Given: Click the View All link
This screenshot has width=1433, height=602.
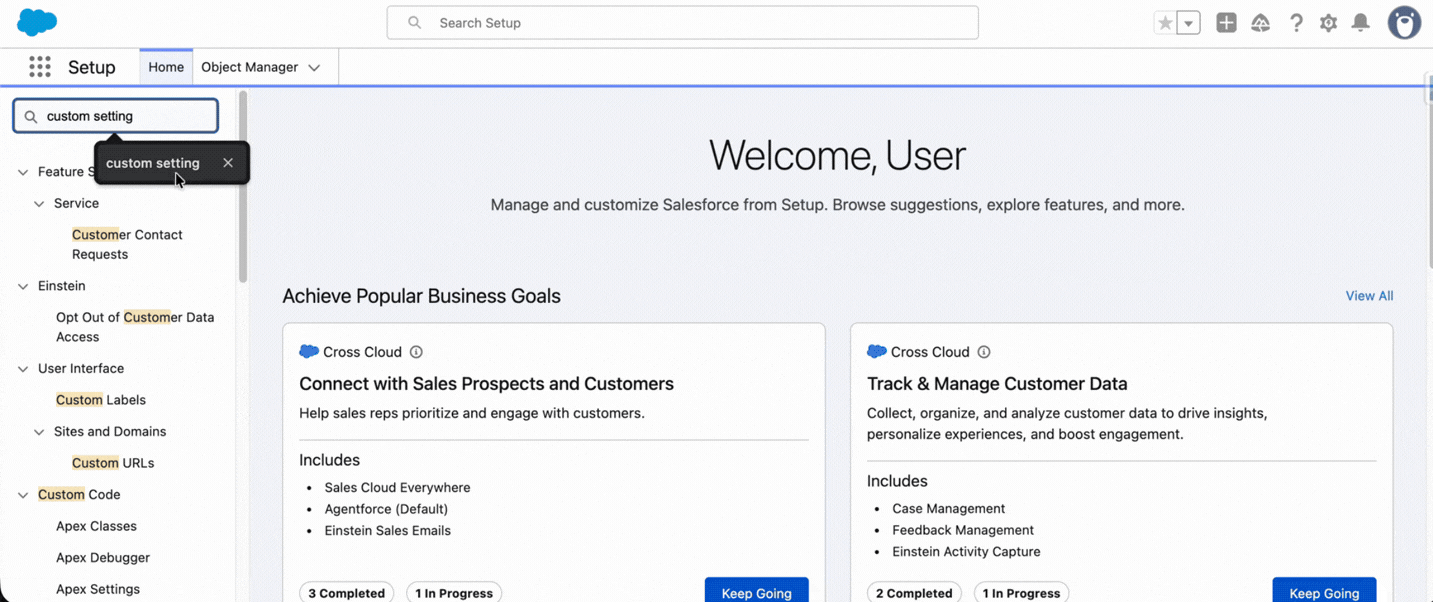Looking at the screenshot, I should 1369,296.
